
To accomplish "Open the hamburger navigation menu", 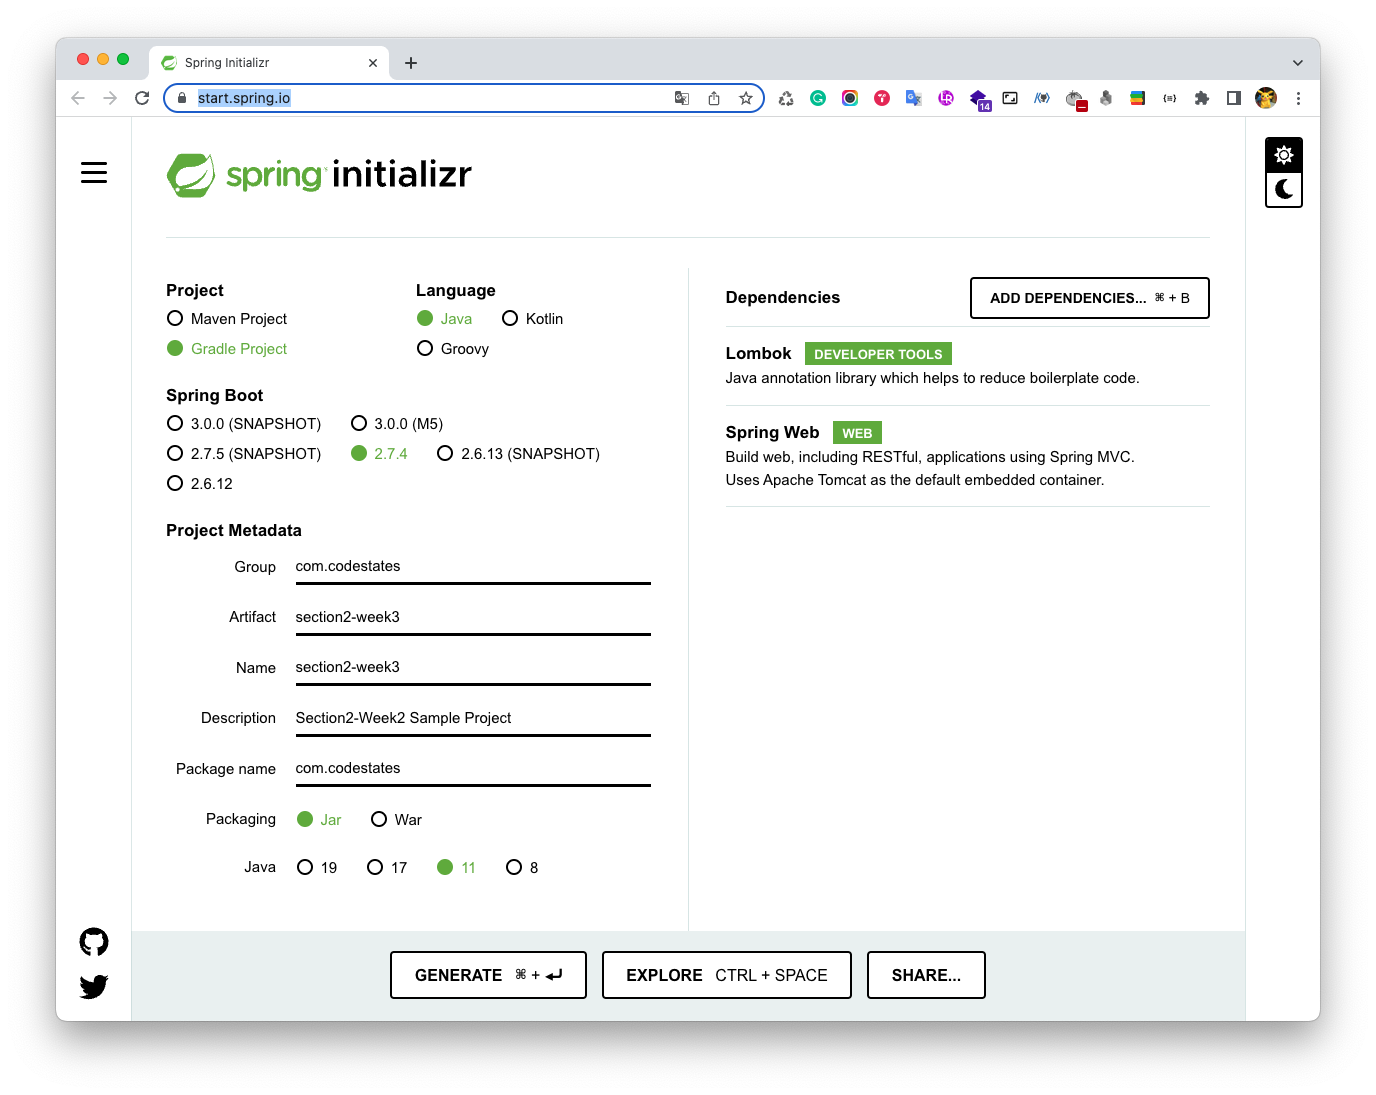I will [x=94, y=173].
